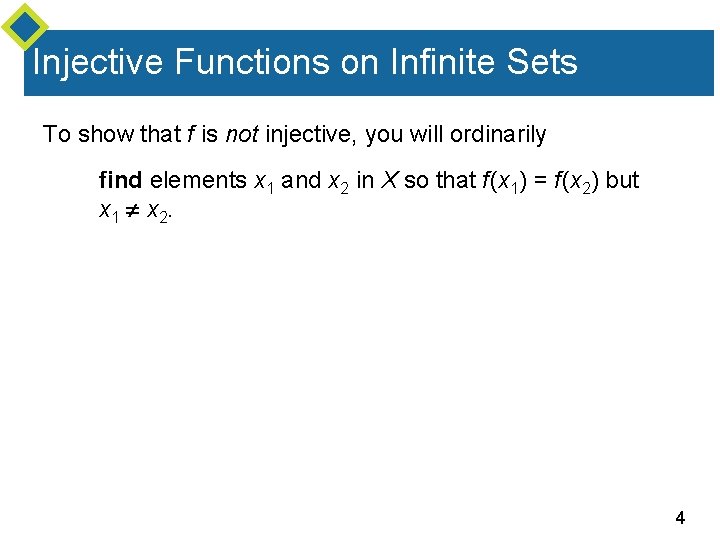
Task: Click the italic capital X symbol
Action: point(390,180)
